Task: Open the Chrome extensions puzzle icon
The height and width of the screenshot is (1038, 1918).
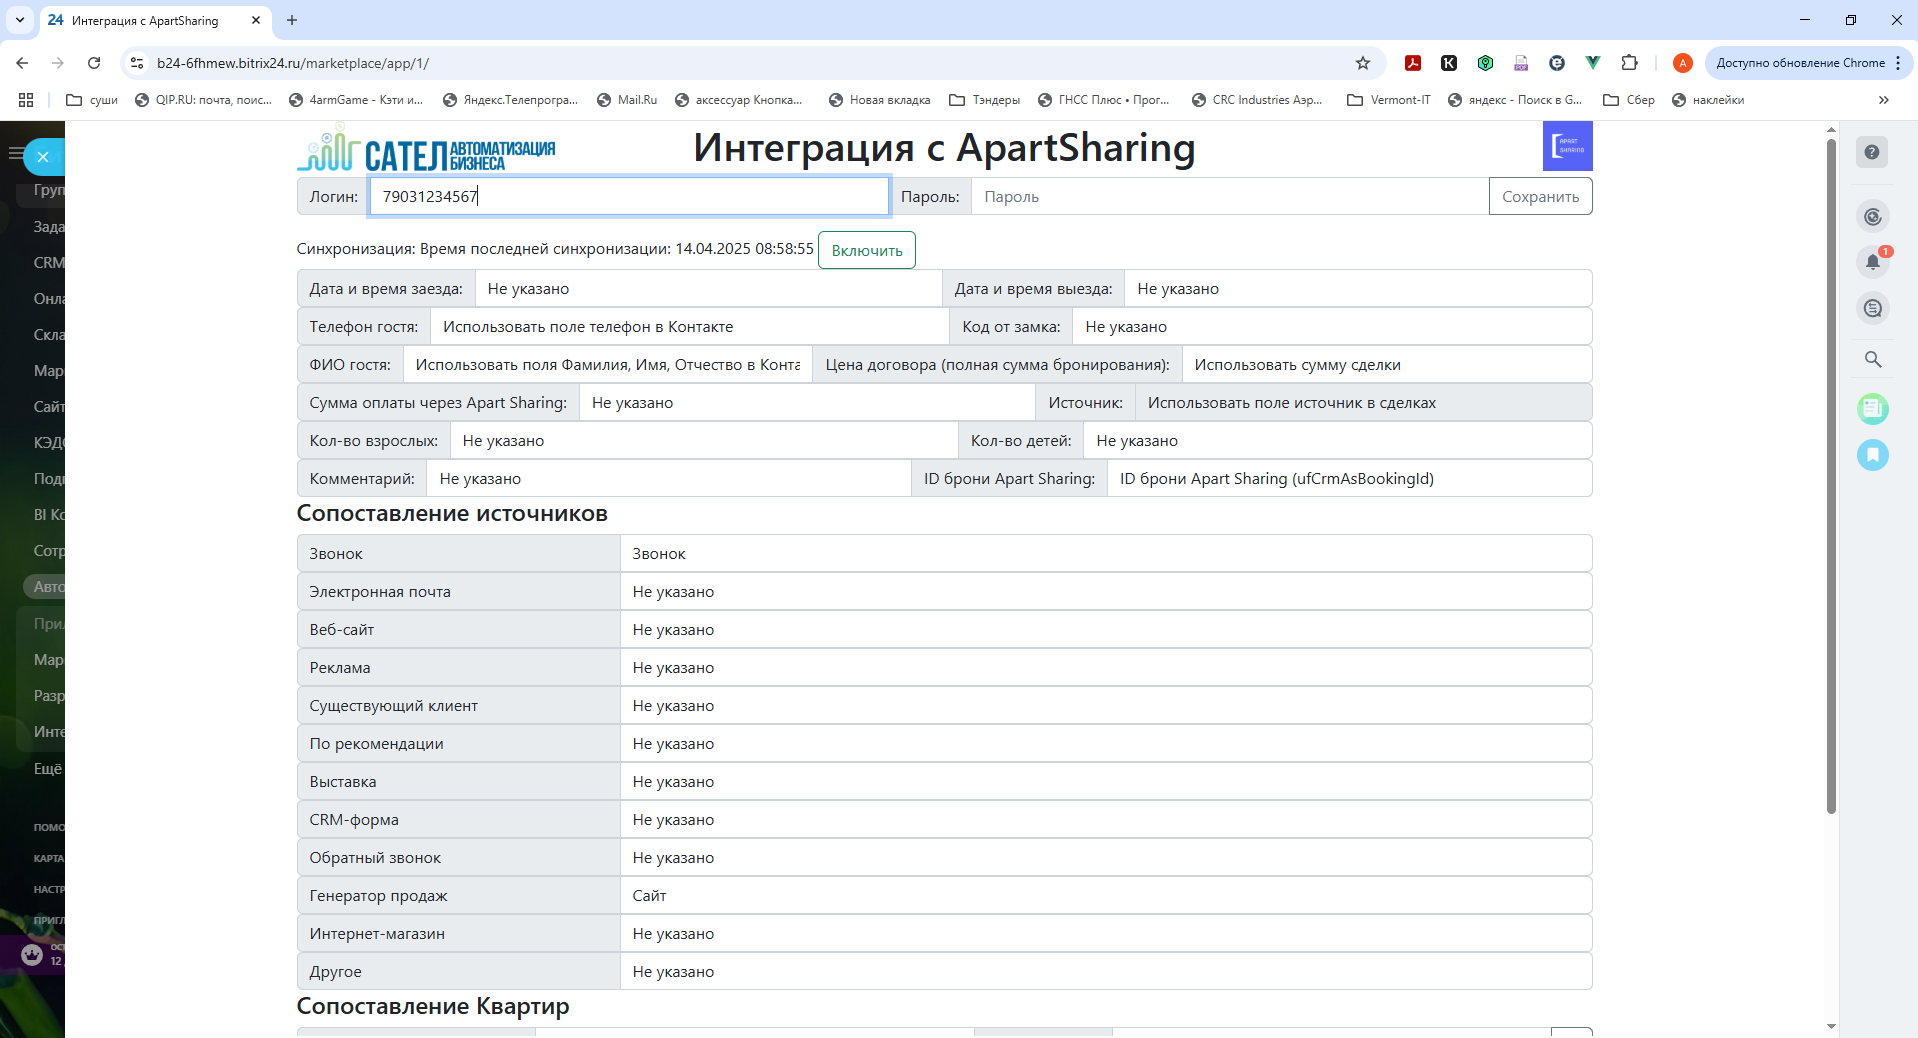Action: click(x=1629, y=63)
